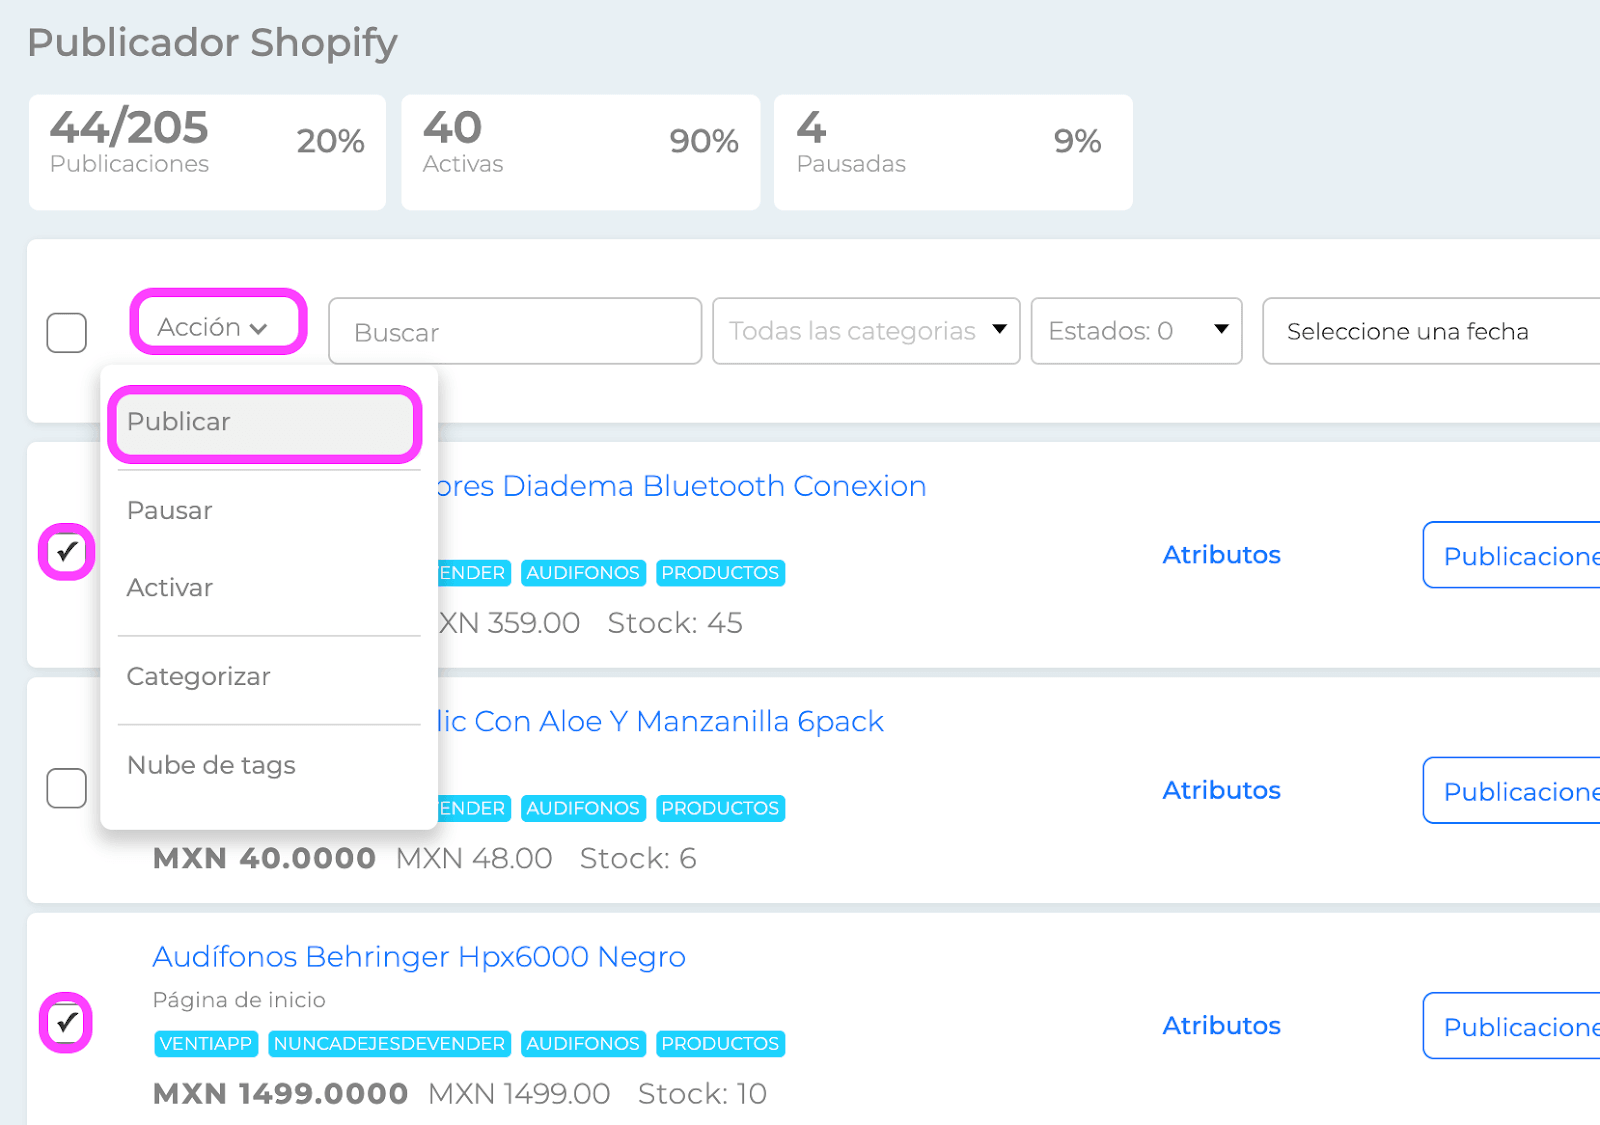Uncheck the Diadema Bluetooth product checkbox
Viewport: 1600px width, 1125px height.
(x=67, y=551)
